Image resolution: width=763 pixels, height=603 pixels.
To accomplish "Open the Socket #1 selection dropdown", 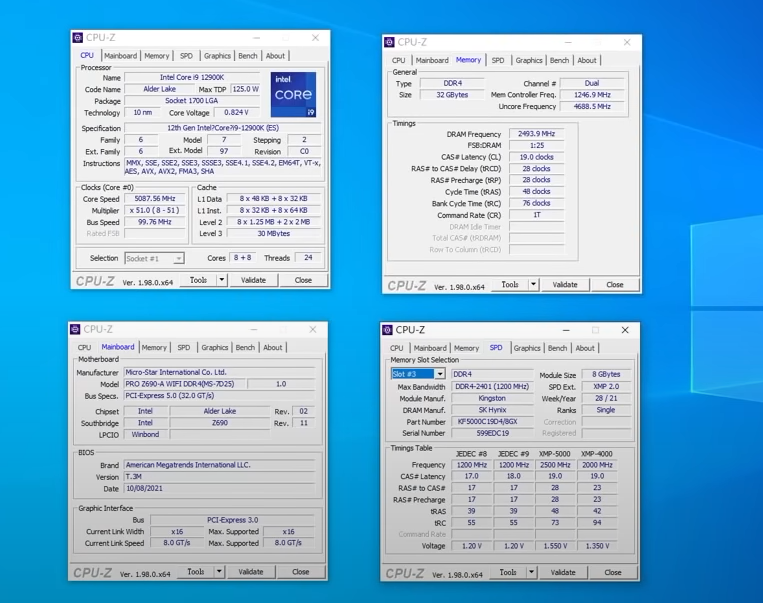I will (179, 258).
